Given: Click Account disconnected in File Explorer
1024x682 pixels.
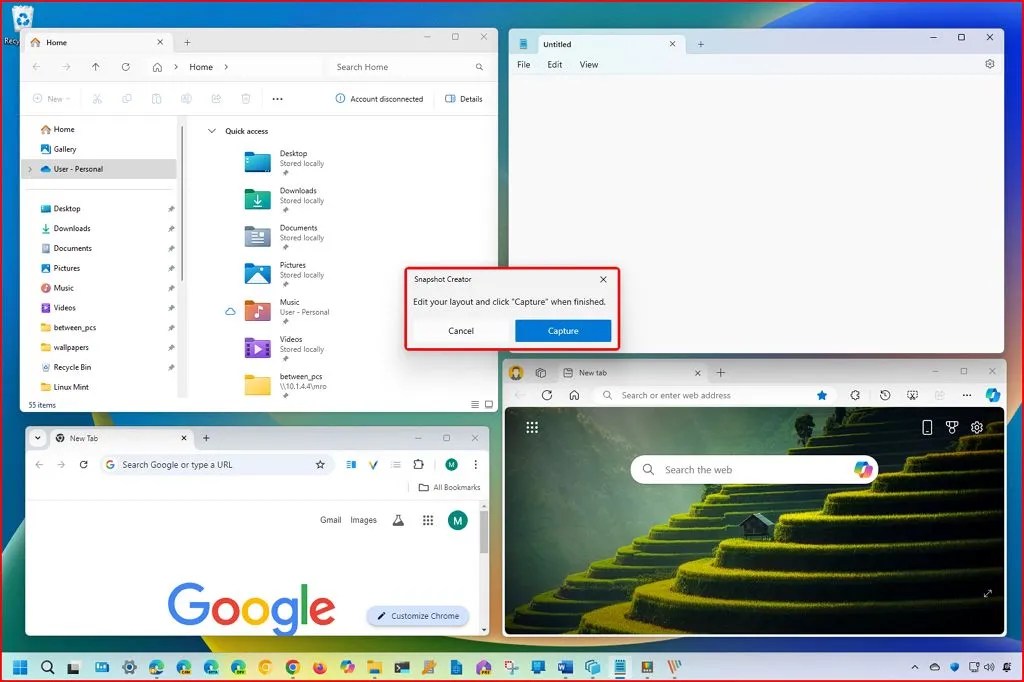Looking at the screenshot, I should tap(379, 99).
